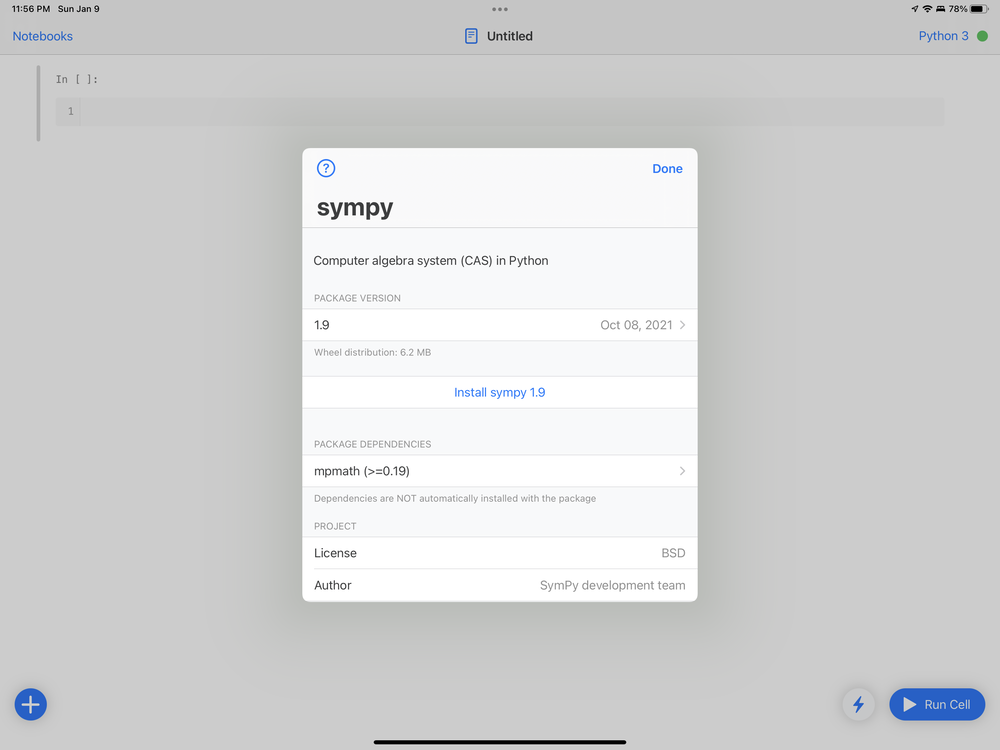Check the green kernel status indicator
1000x750 pixels.
[983, 36]
